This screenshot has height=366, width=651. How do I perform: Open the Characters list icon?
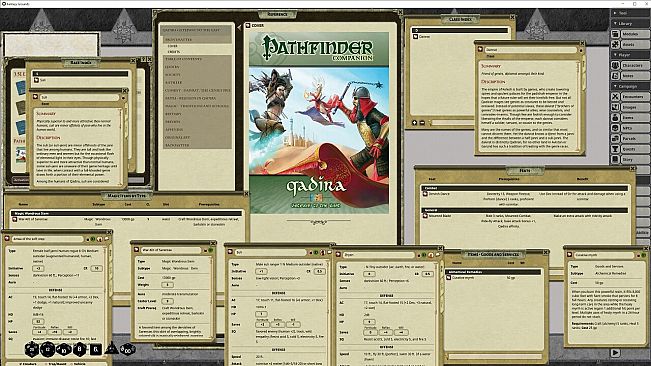click(x=615, y=65)
